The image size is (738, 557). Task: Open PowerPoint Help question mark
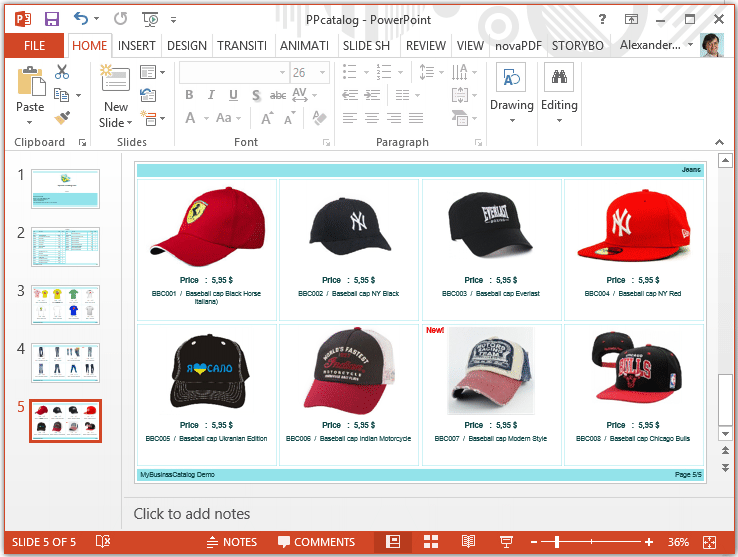coord(602,19)
